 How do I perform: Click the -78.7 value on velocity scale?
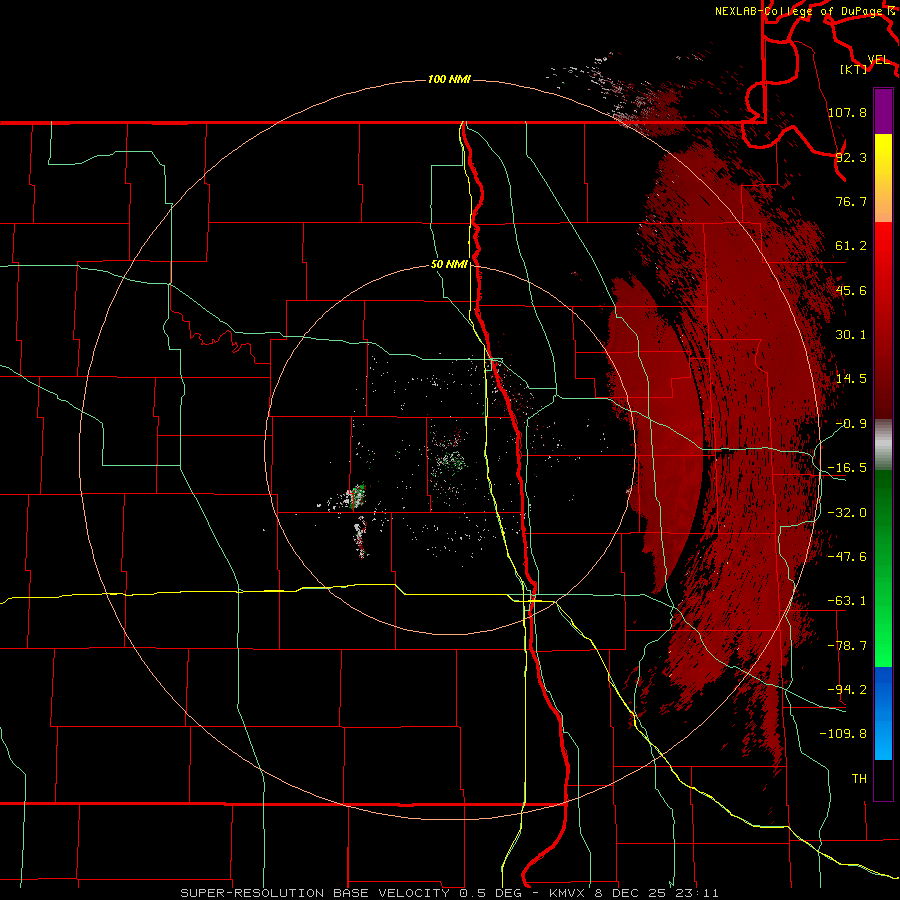(847, 646)
